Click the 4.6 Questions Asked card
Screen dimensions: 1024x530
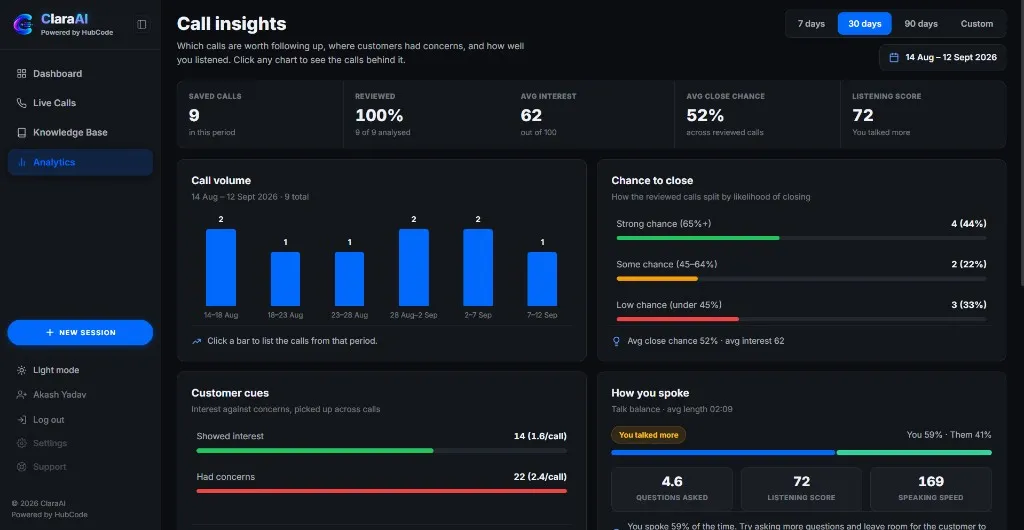672,489
